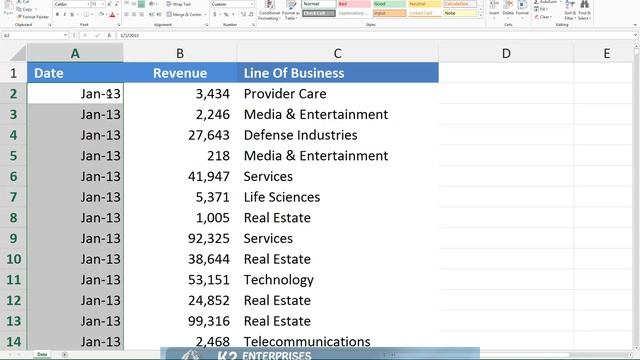The height and width of the screenshot is (360, 640).
Task: Expand the formula bar
Action: point(635,36)
